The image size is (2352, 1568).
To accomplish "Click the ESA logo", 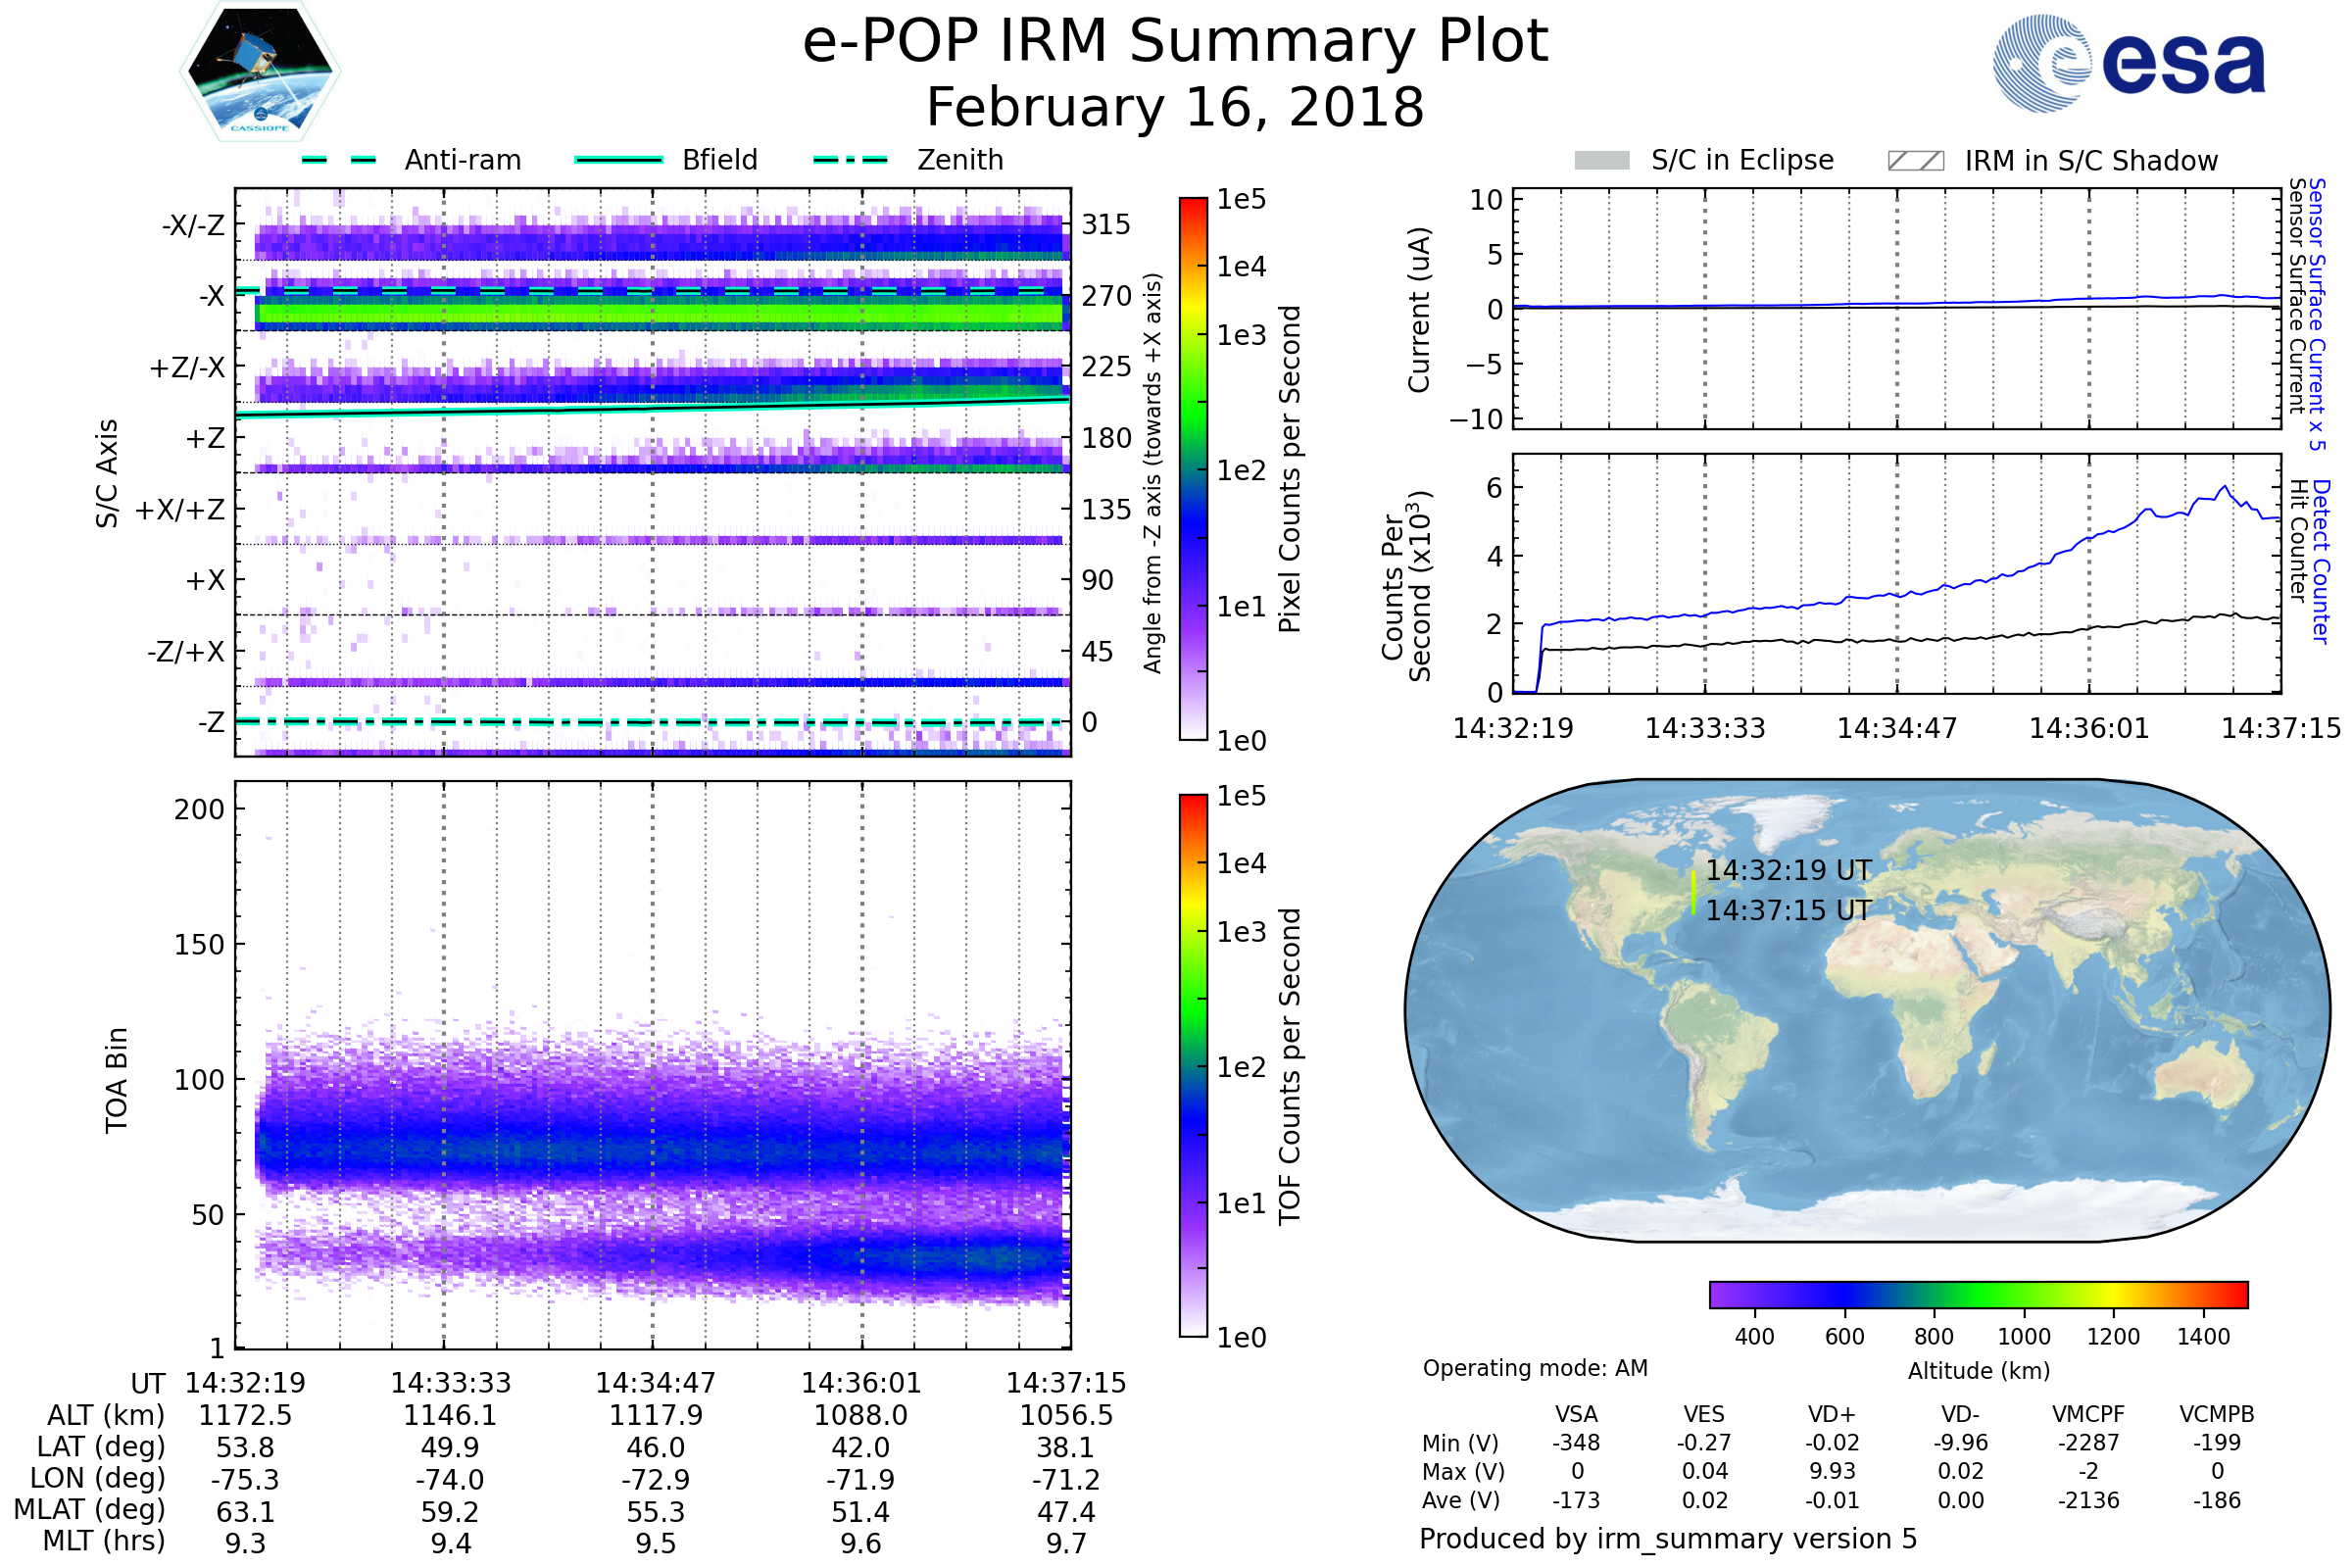I will (2128, 63).
